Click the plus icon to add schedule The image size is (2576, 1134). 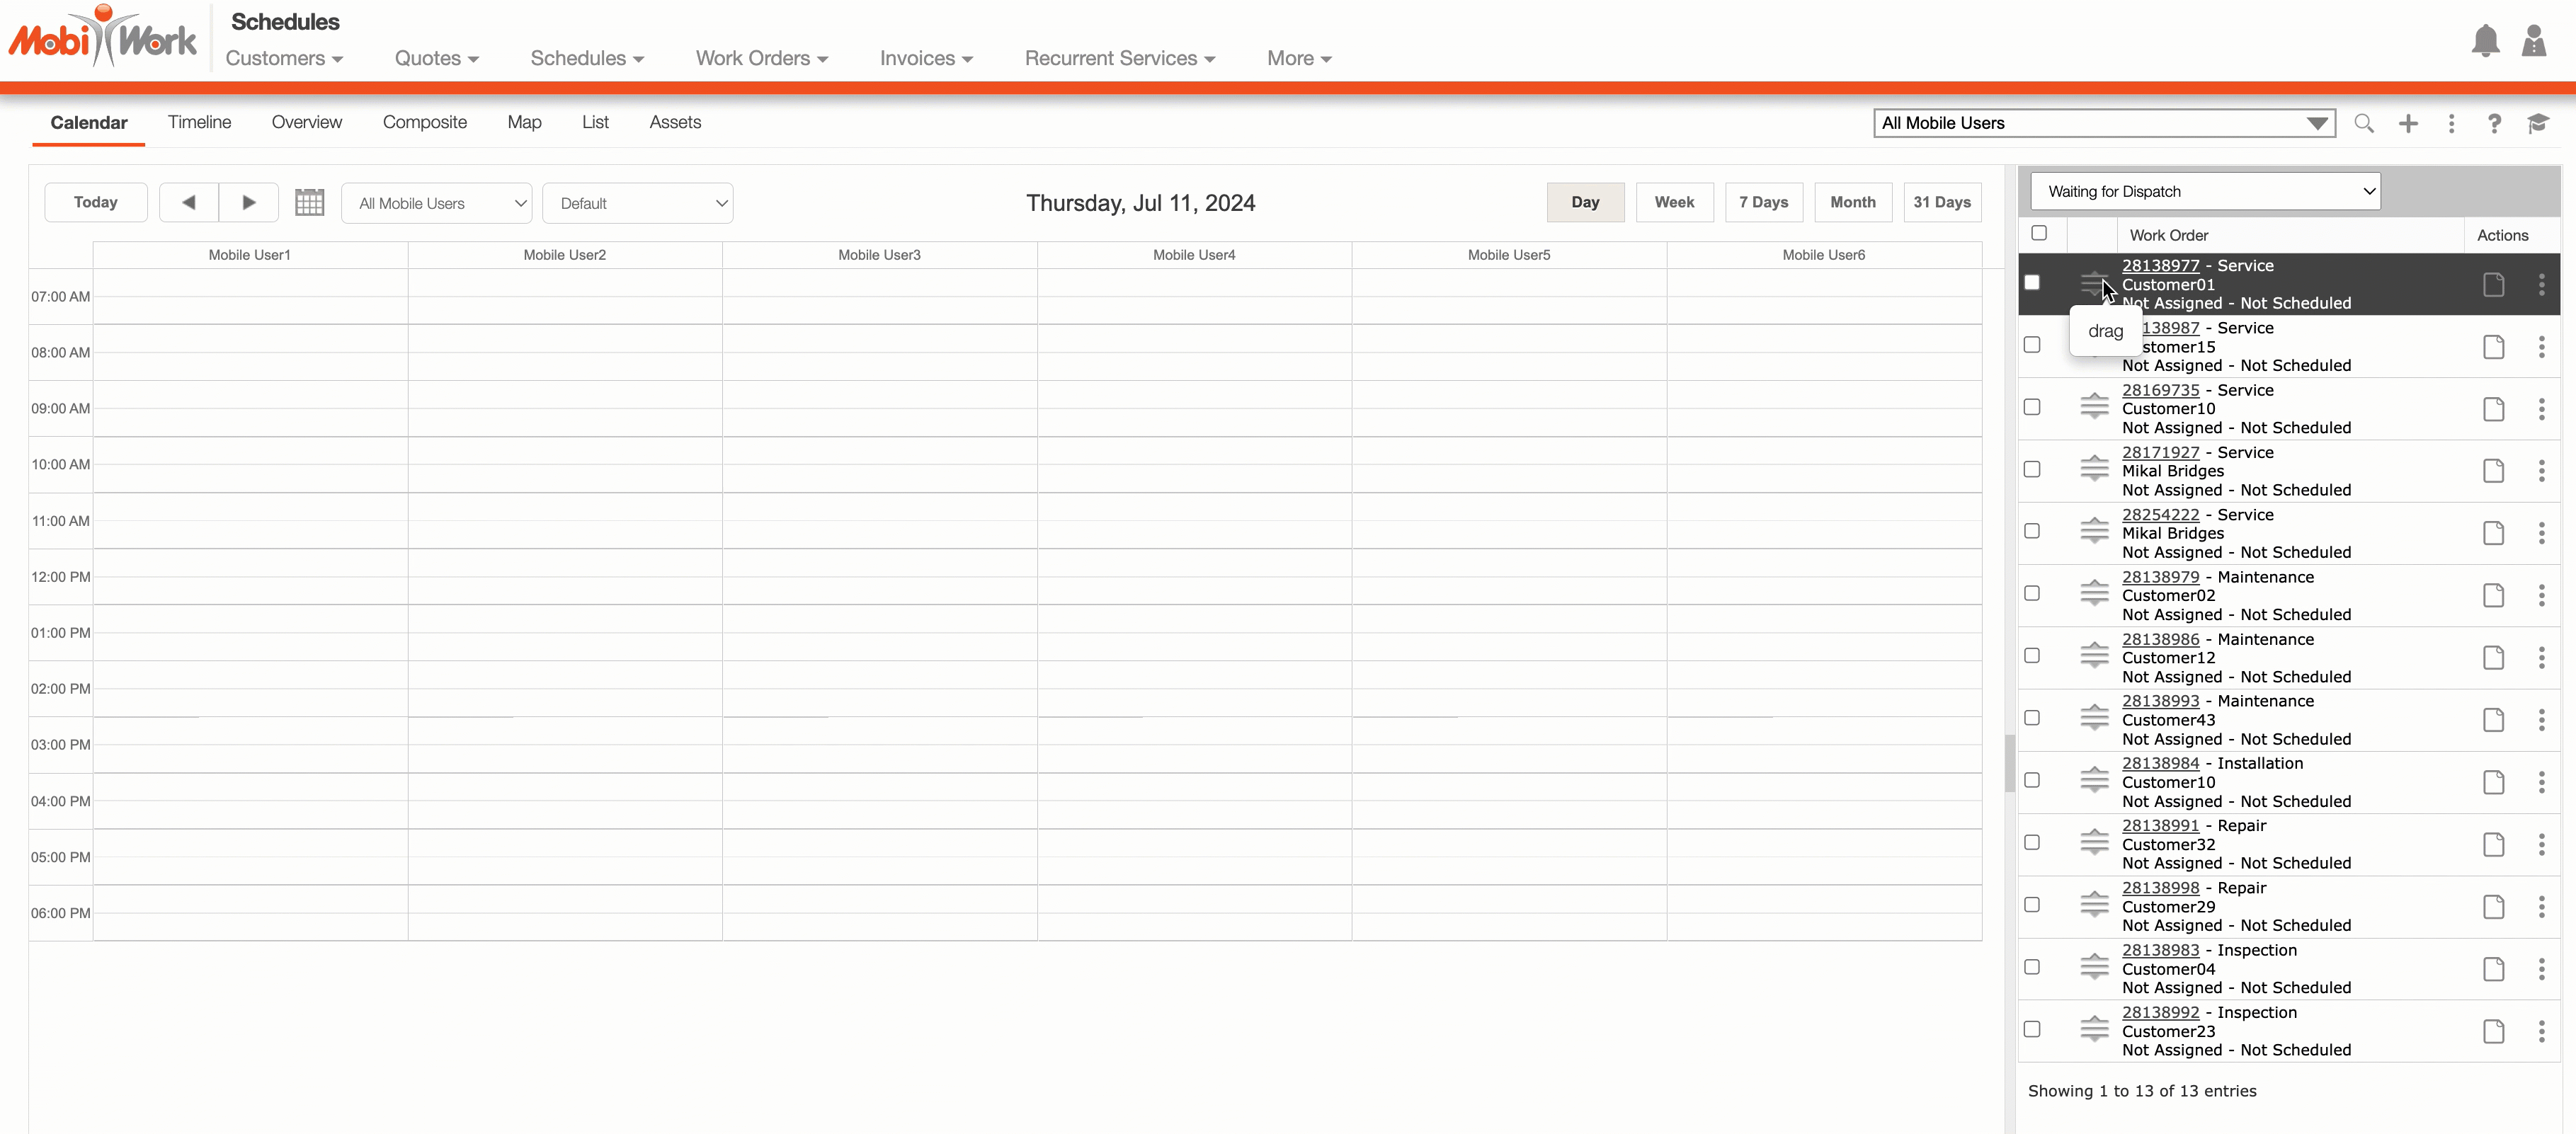(x=2408, y=123)
